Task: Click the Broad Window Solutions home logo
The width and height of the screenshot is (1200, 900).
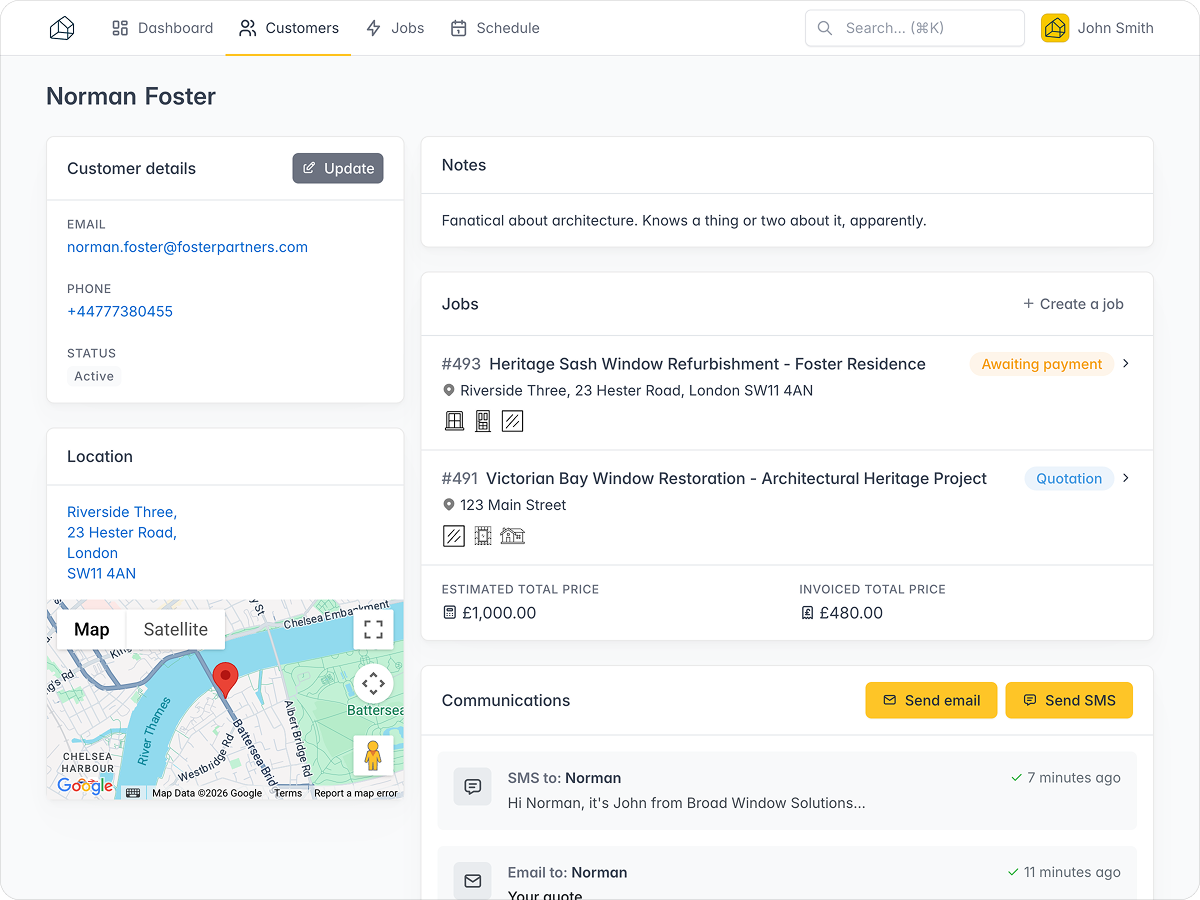Action: tap(61, 28)
